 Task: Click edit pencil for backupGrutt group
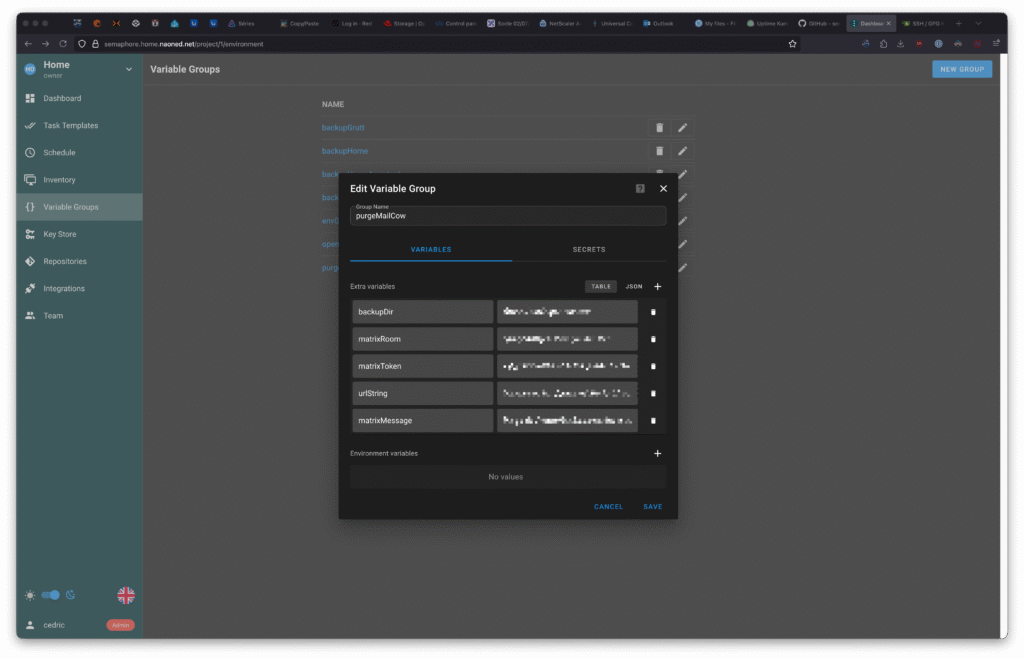(x=682, y=127)
